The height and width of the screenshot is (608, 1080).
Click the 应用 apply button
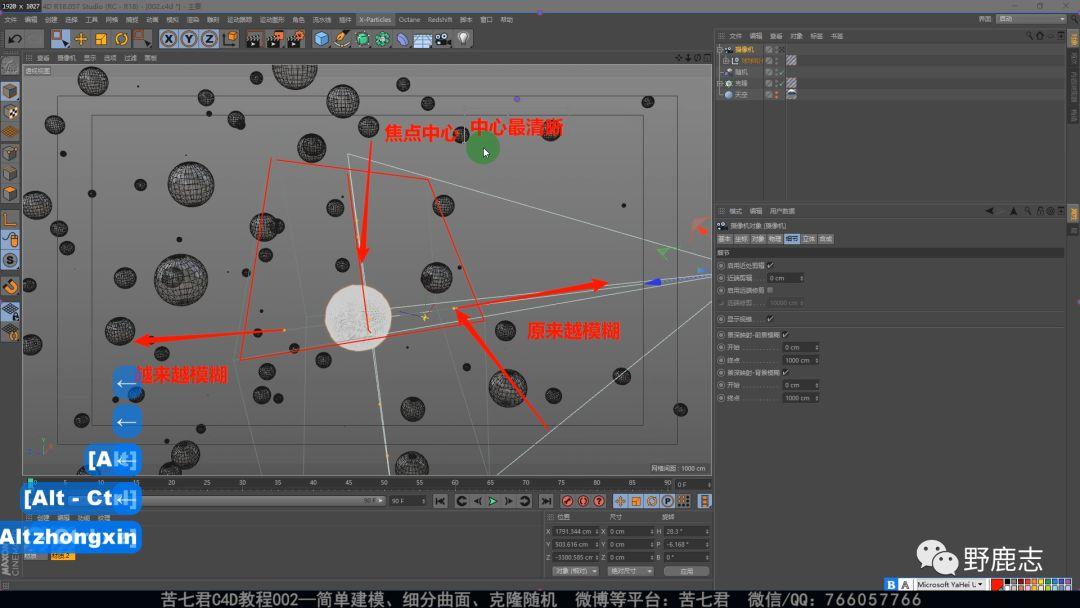pyautogui.click(x=686, y=571)
